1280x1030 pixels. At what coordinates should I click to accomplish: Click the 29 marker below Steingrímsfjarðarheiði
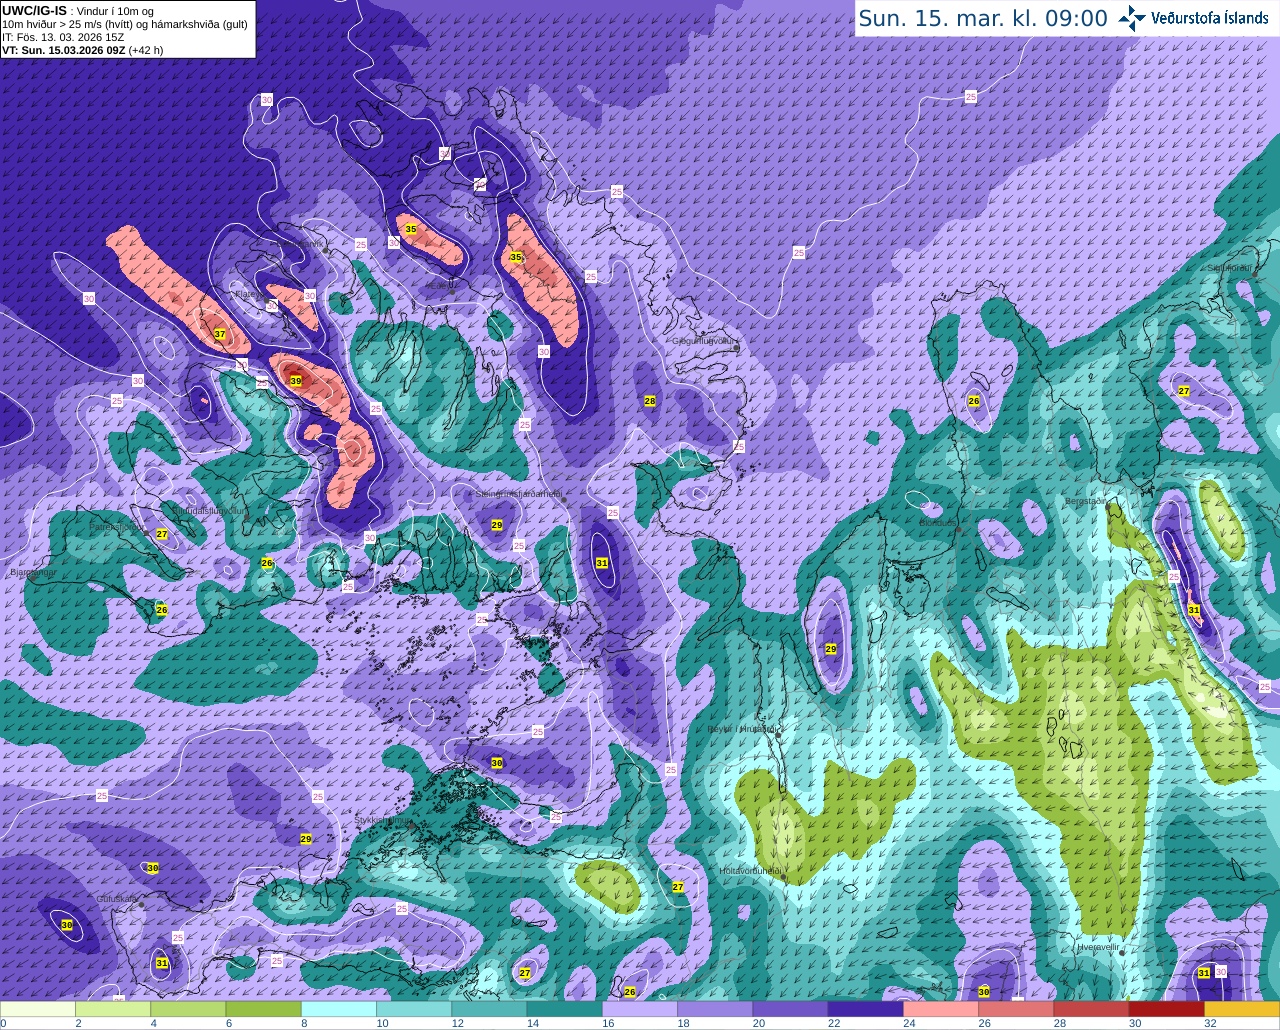click(497, 525)
